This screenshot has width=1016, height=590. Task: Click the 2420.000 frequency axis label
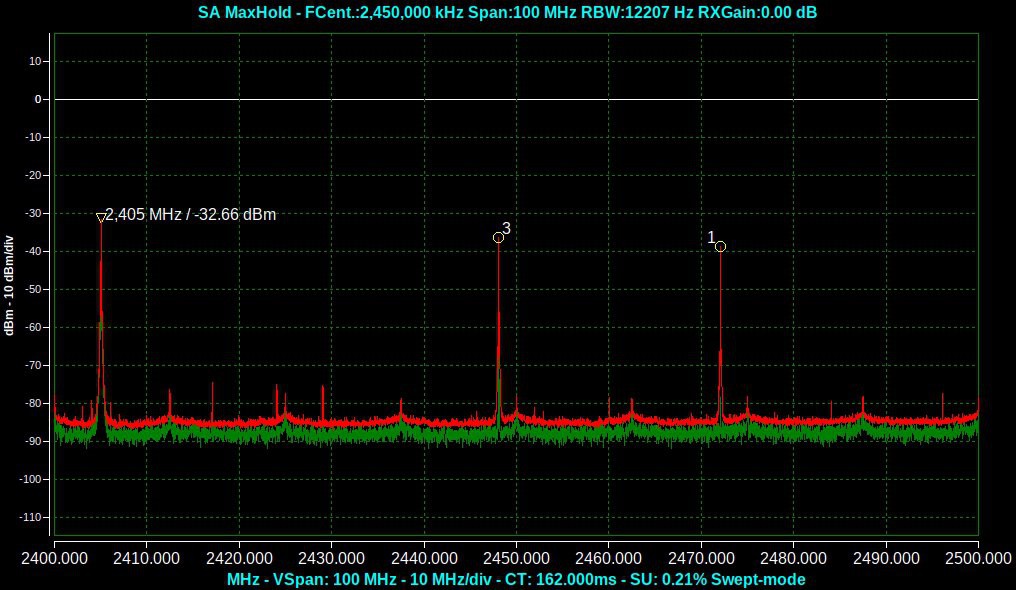click(239, 556)
